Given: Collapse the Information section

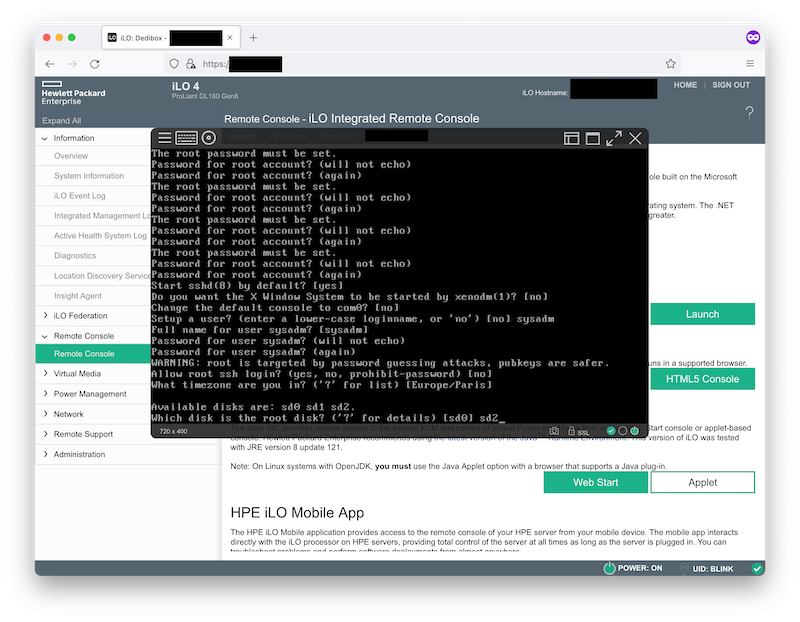Looking at the screenshot, I should coord(45,138).
